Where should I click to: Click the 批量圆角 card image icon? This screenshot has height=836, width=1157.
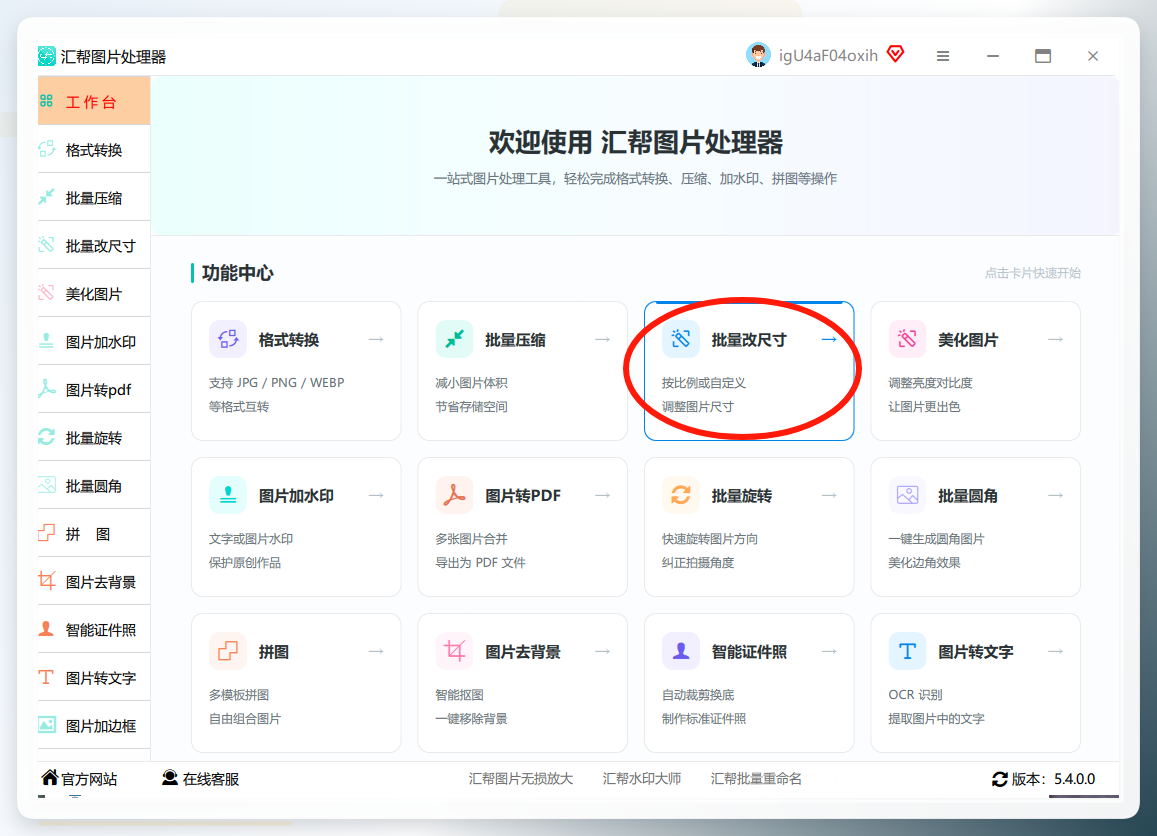coord(908,495)
